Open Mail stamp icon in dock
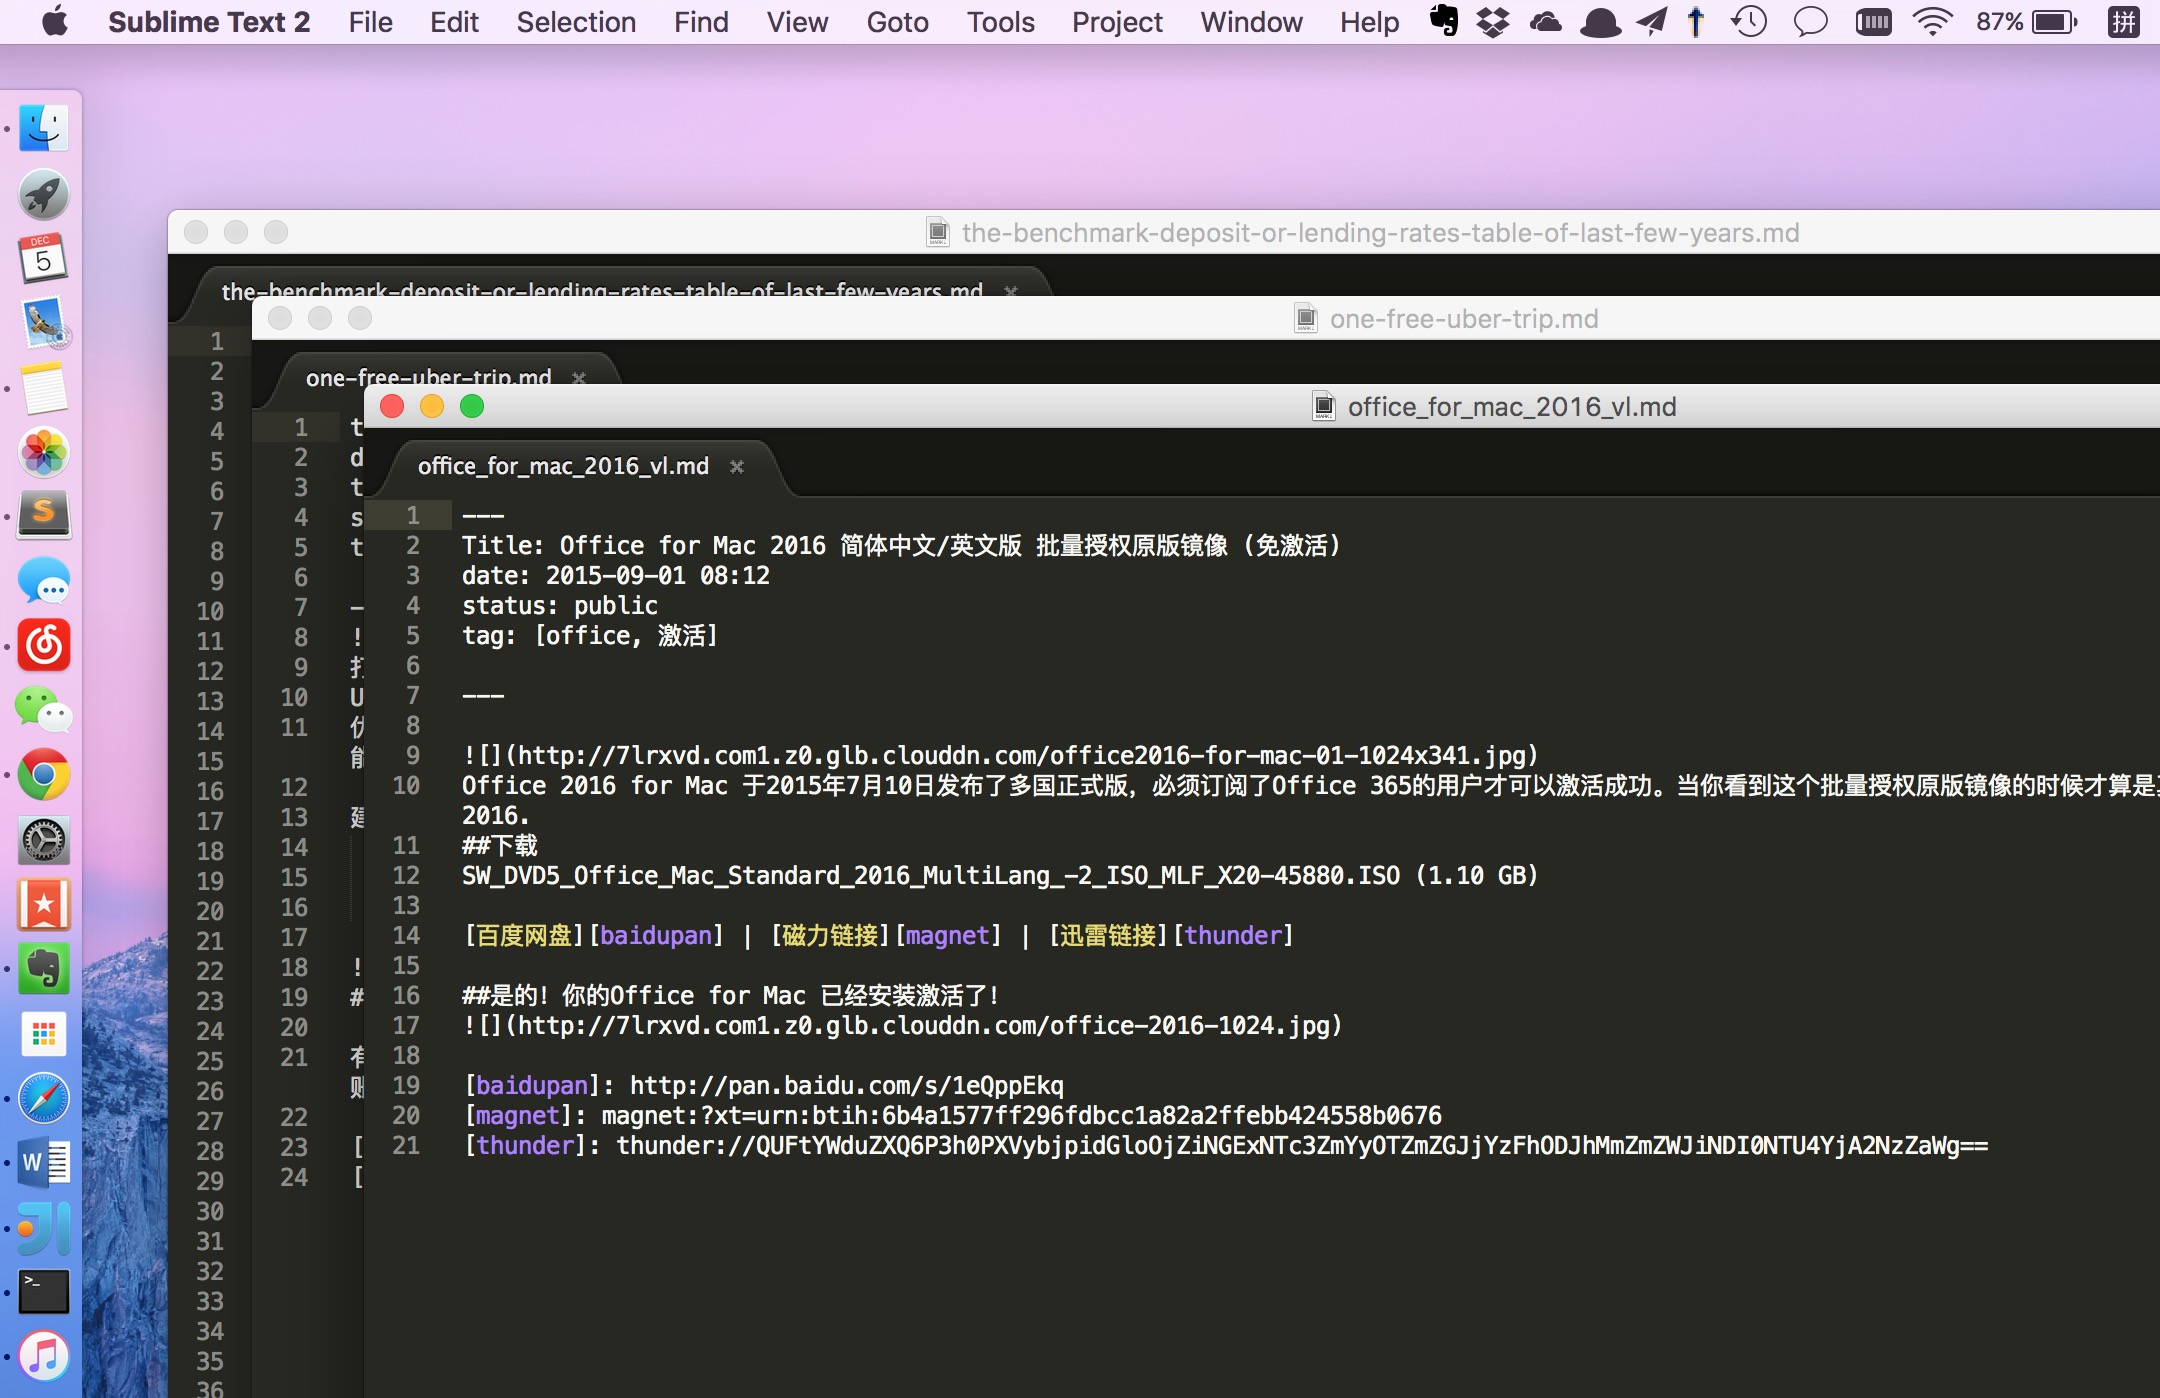 coord(44,324)
